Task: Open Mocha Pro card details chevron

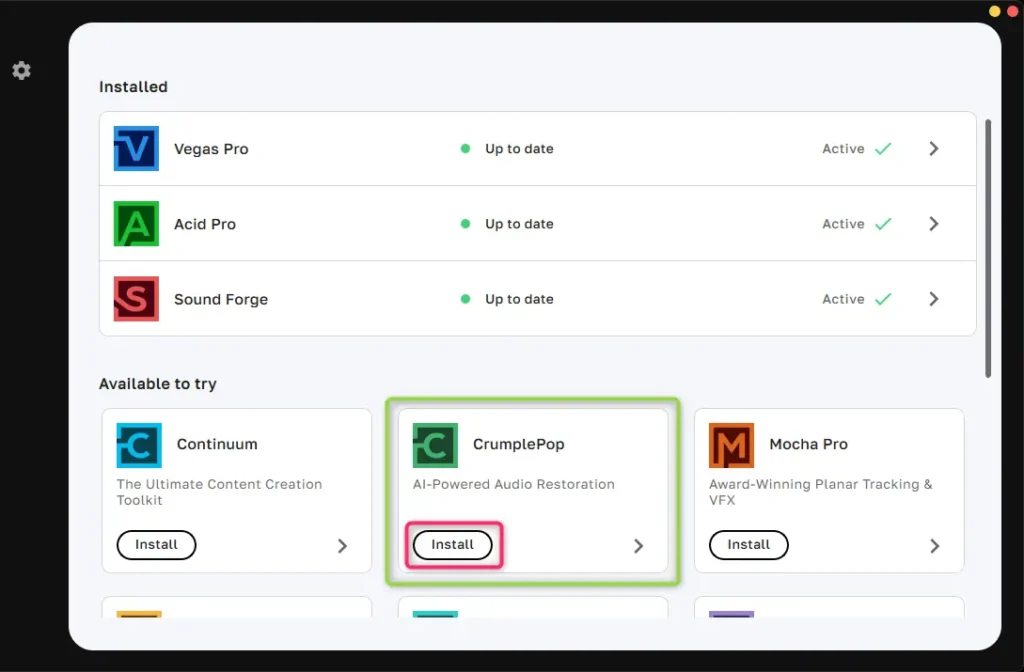Action: (x=935, y=546)
